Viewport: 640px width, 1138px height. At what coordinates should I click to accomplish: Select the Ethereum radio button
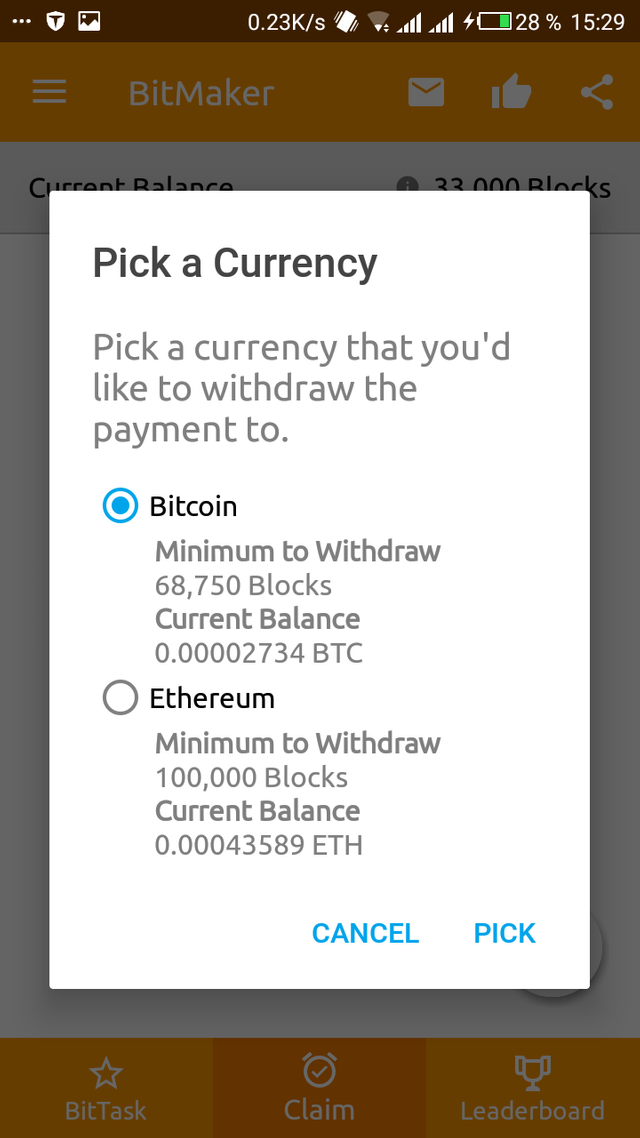tap(120, 698)
